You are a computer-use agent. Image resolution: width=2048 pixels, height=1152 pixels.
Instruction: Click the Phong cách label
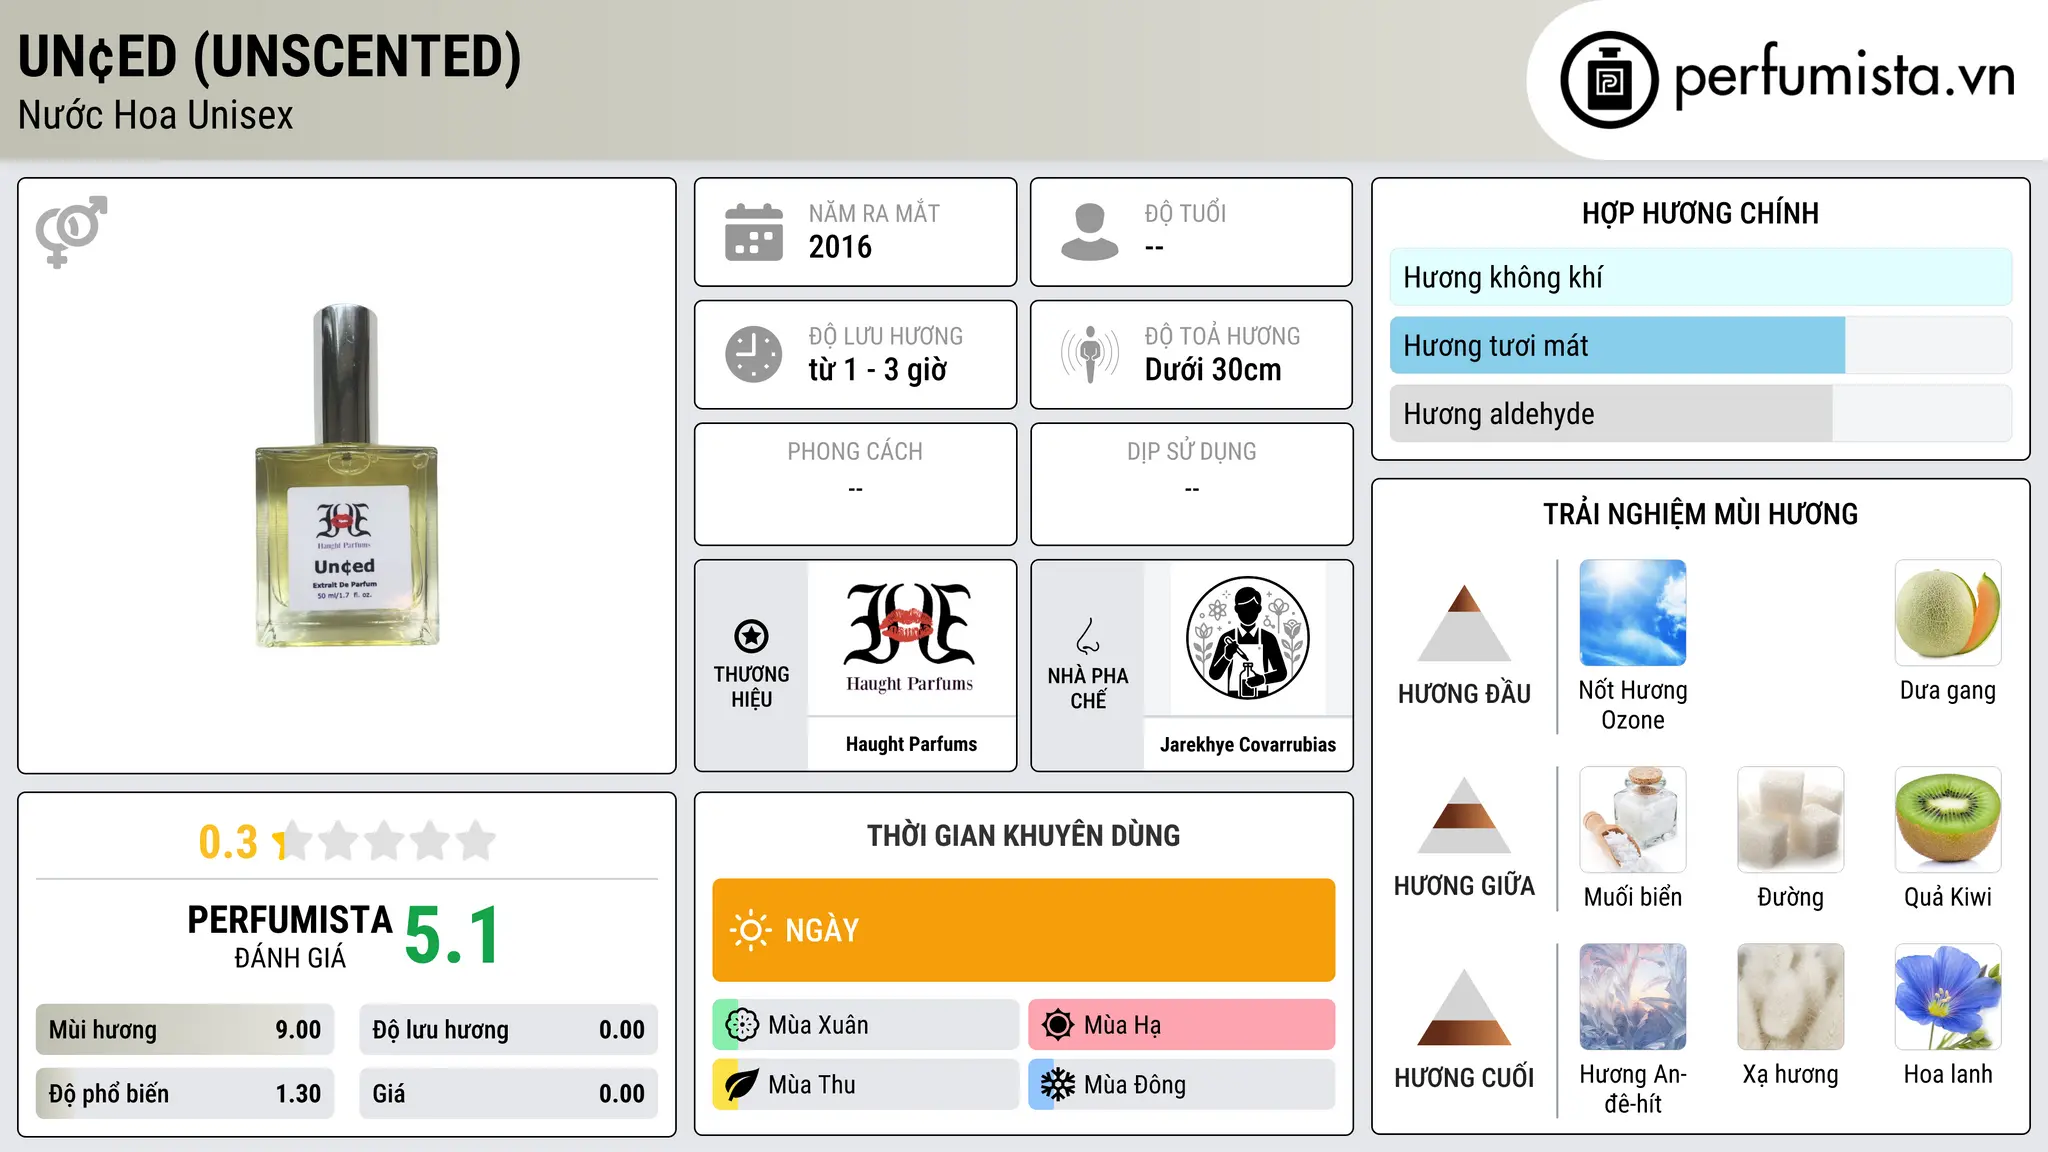pos(855,452)
